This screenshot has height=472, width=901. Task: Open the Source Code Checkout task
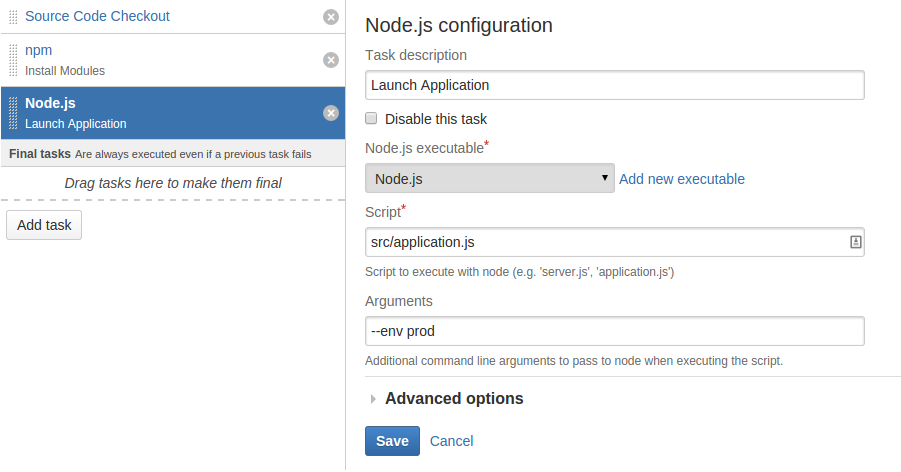click(97, 16)
